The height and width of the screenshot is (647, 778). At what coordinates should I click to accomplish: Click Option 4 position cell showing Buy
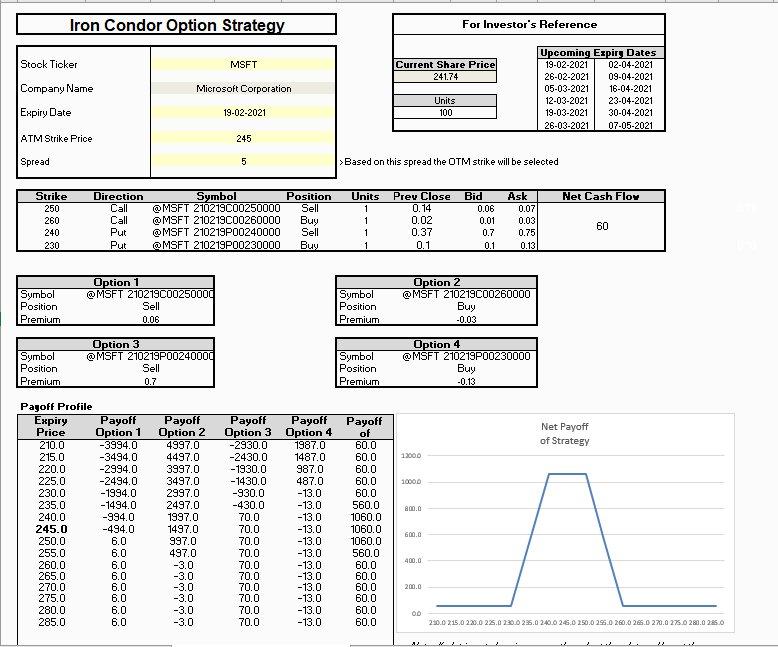(x=466, y=368)
